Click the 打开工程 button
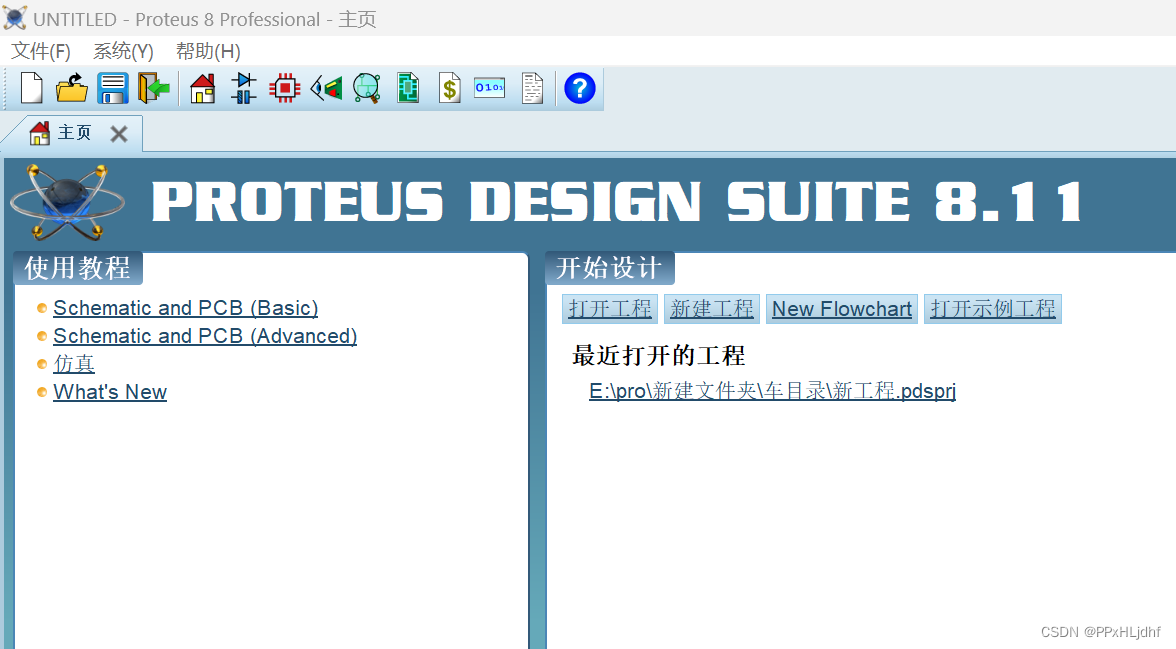1176x649 pixels. pos(610,309)
